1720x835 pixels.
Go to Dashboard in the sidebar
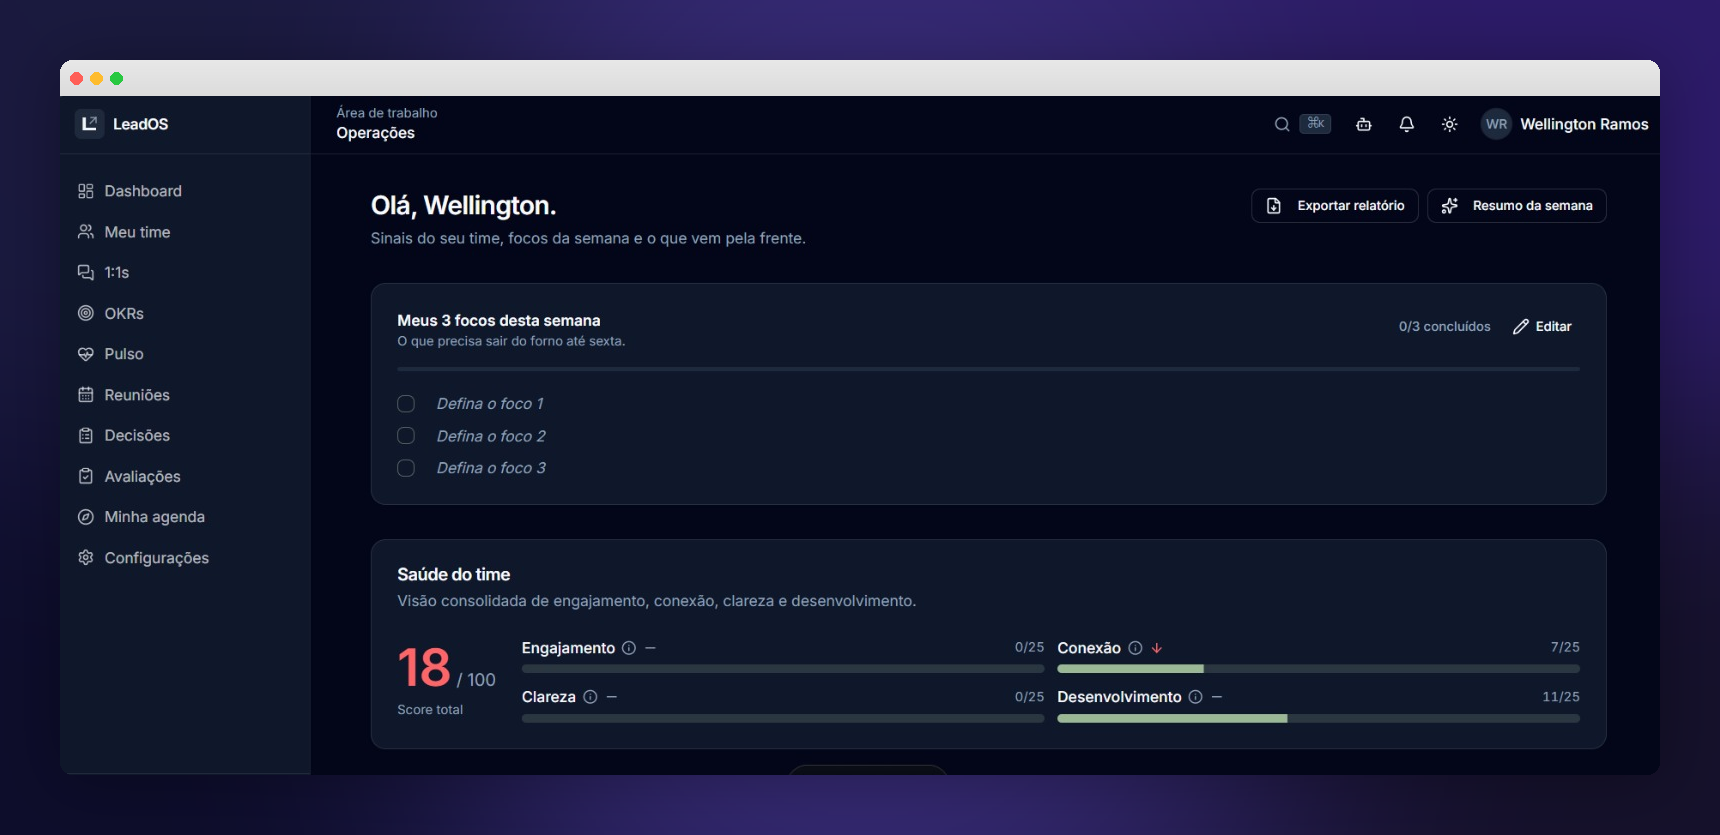pos(185,191)
